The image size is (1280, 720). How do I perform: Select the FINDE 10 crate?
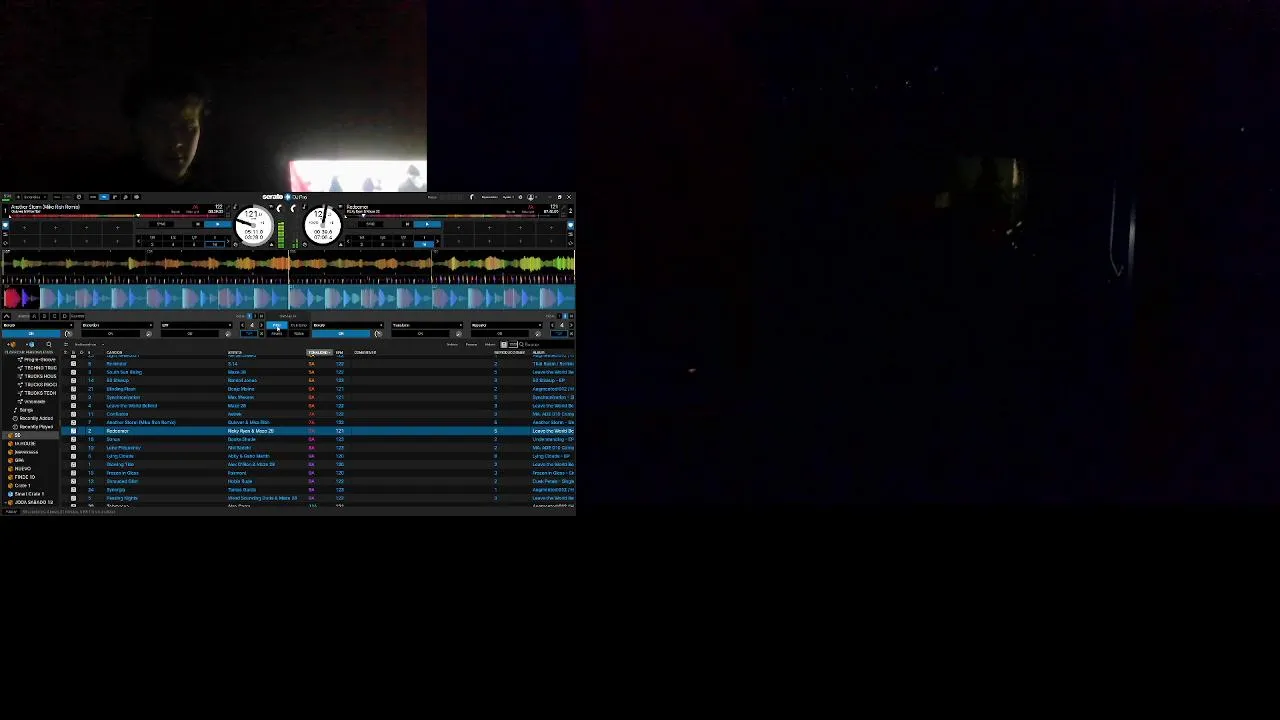pos(24,477)
